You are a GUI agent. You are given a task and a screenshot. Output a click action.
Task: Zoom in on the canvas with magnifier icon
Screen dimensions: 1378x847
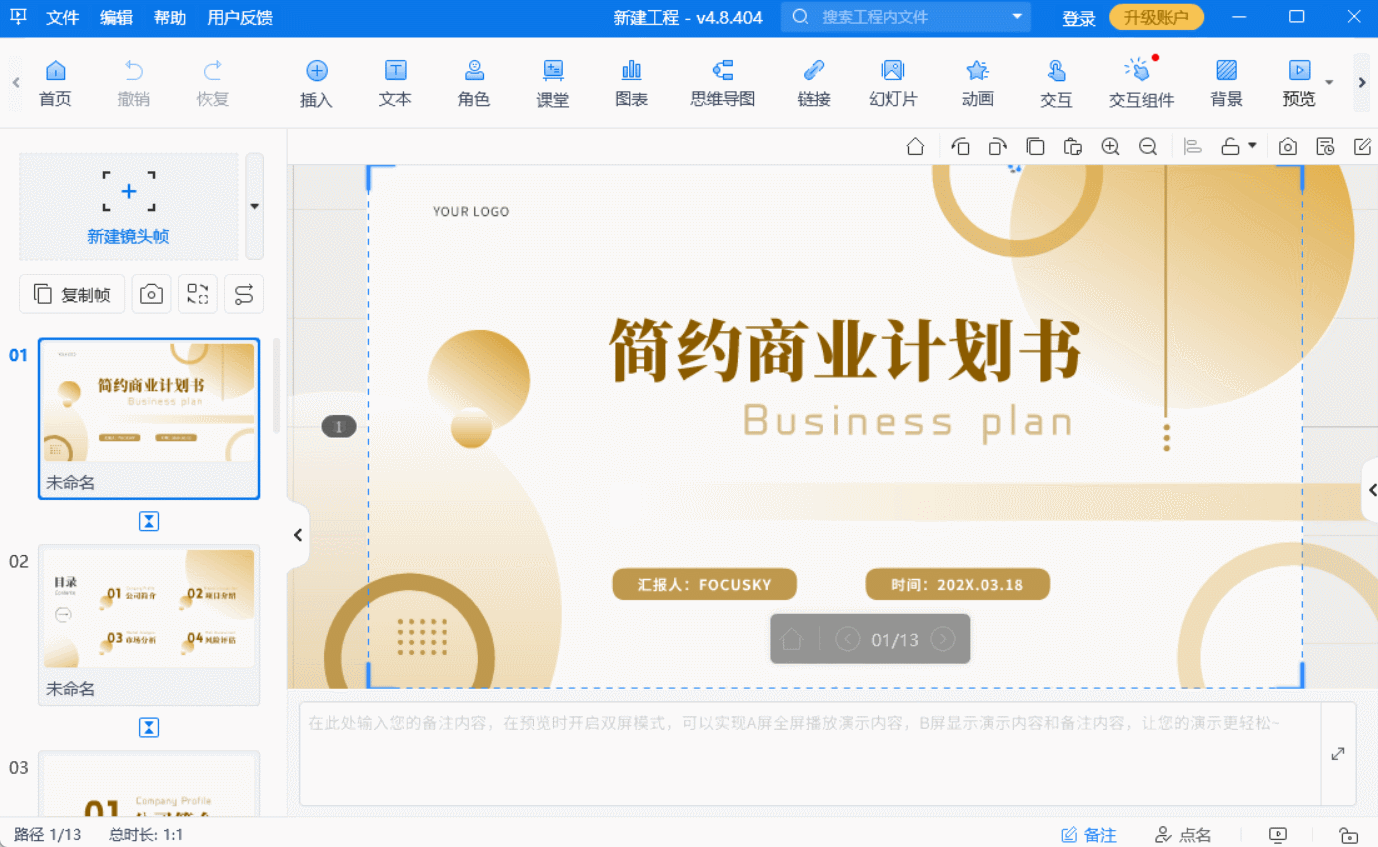click(x=1110, y=146)
